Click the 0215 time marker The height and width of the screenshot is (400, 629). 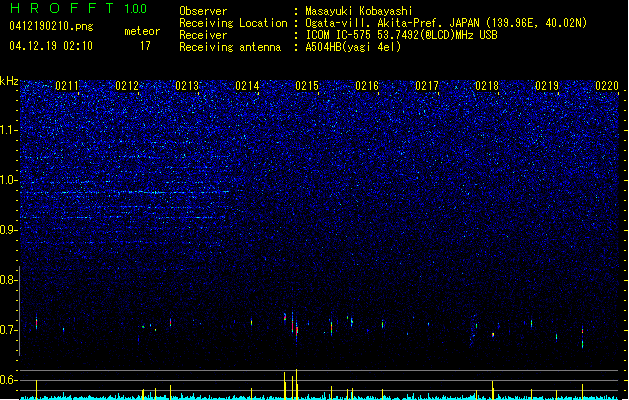(307, 86)
